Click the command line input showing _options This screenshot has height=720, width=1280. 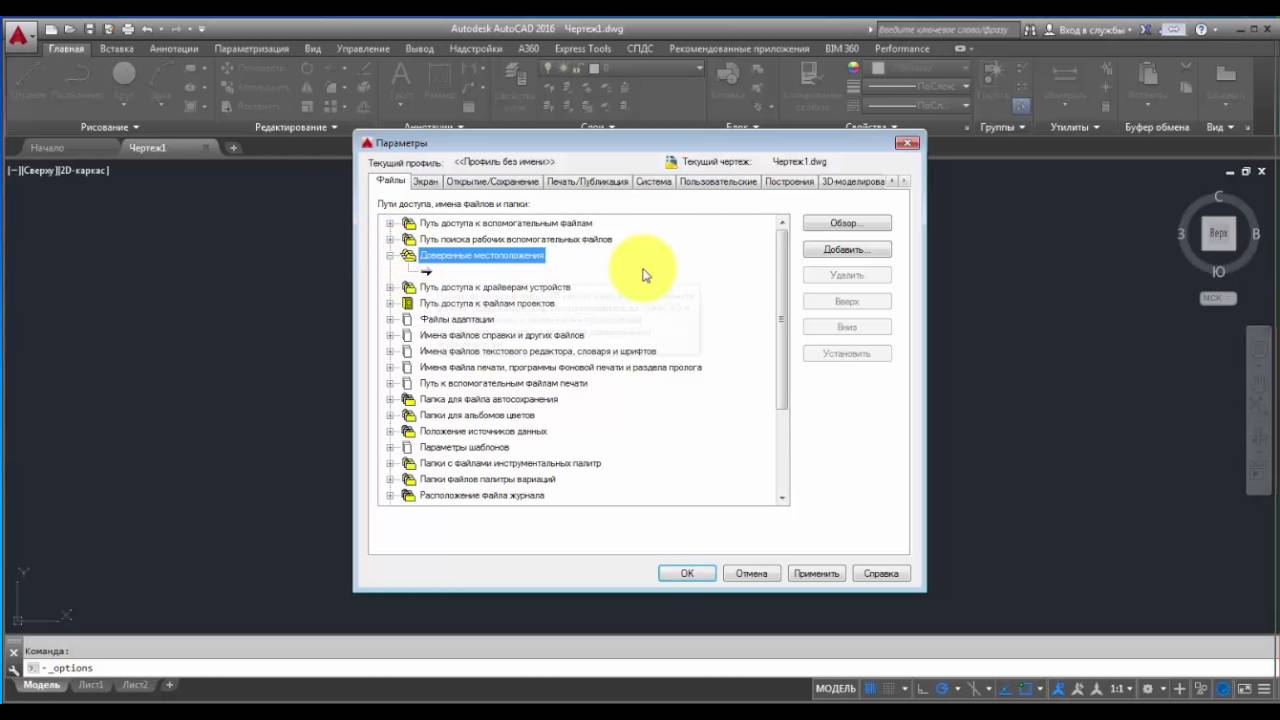coord(650,668)
